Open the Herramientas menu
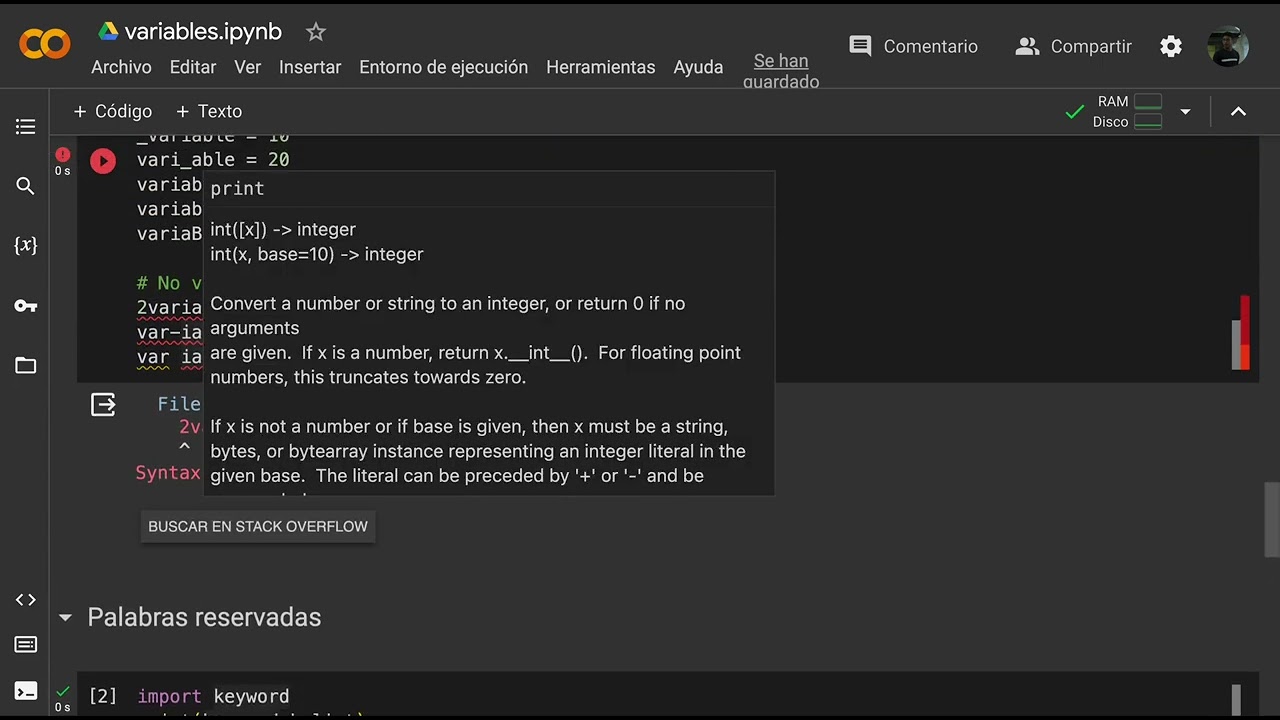 coord(600,67)
